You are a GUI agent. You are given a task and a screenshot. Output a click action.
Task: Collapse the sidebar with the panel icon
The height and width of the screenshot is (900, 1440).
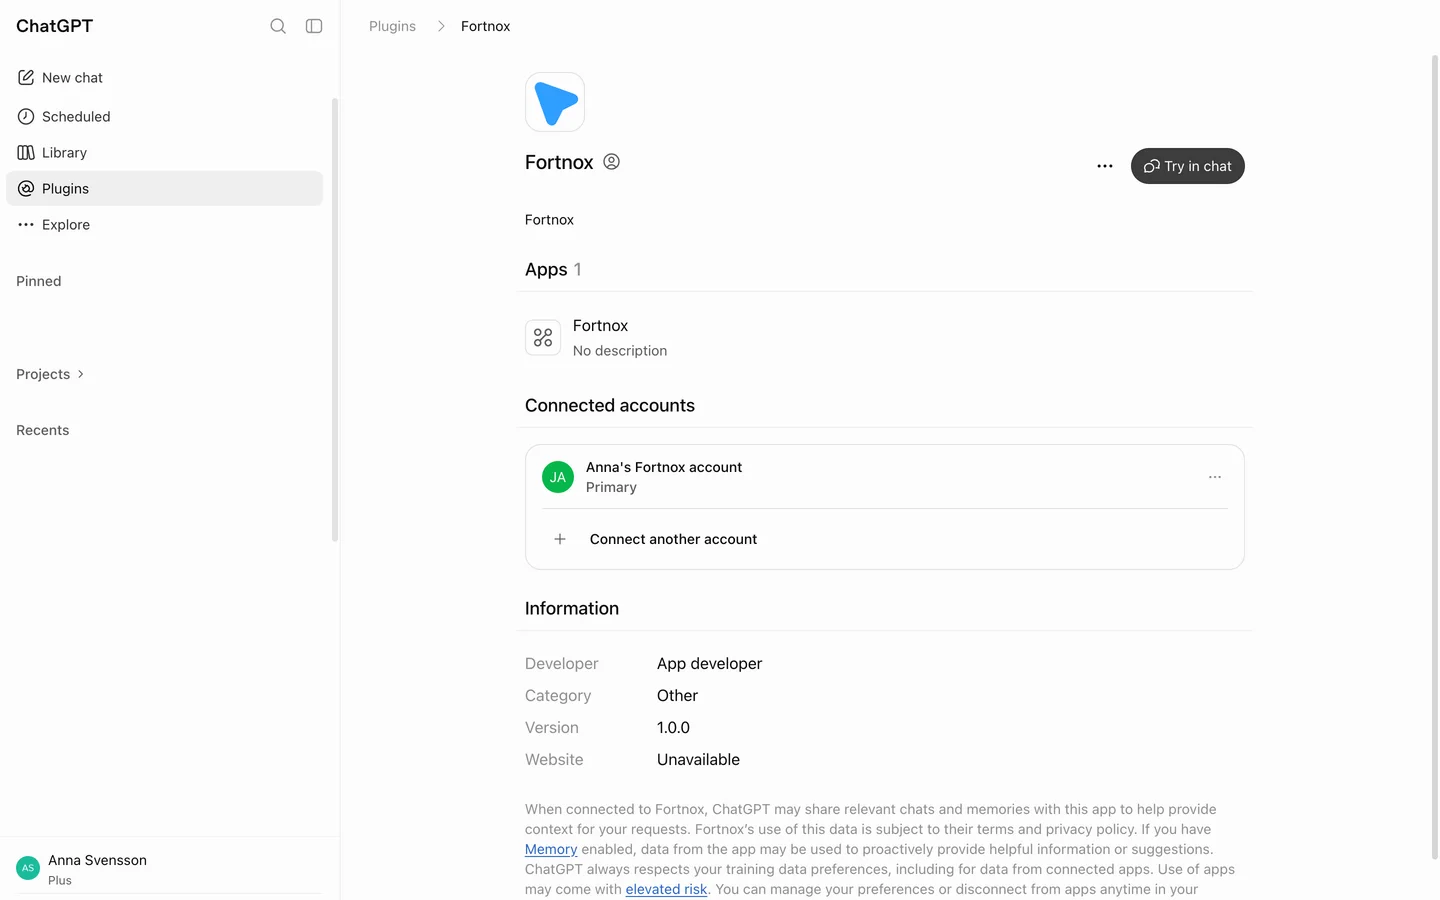coord(314,26)
